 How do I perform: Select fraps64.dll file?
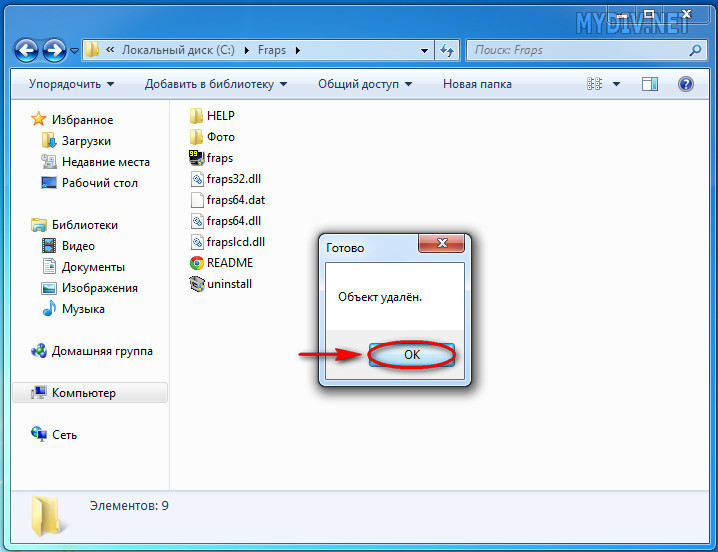click(225, 221)
